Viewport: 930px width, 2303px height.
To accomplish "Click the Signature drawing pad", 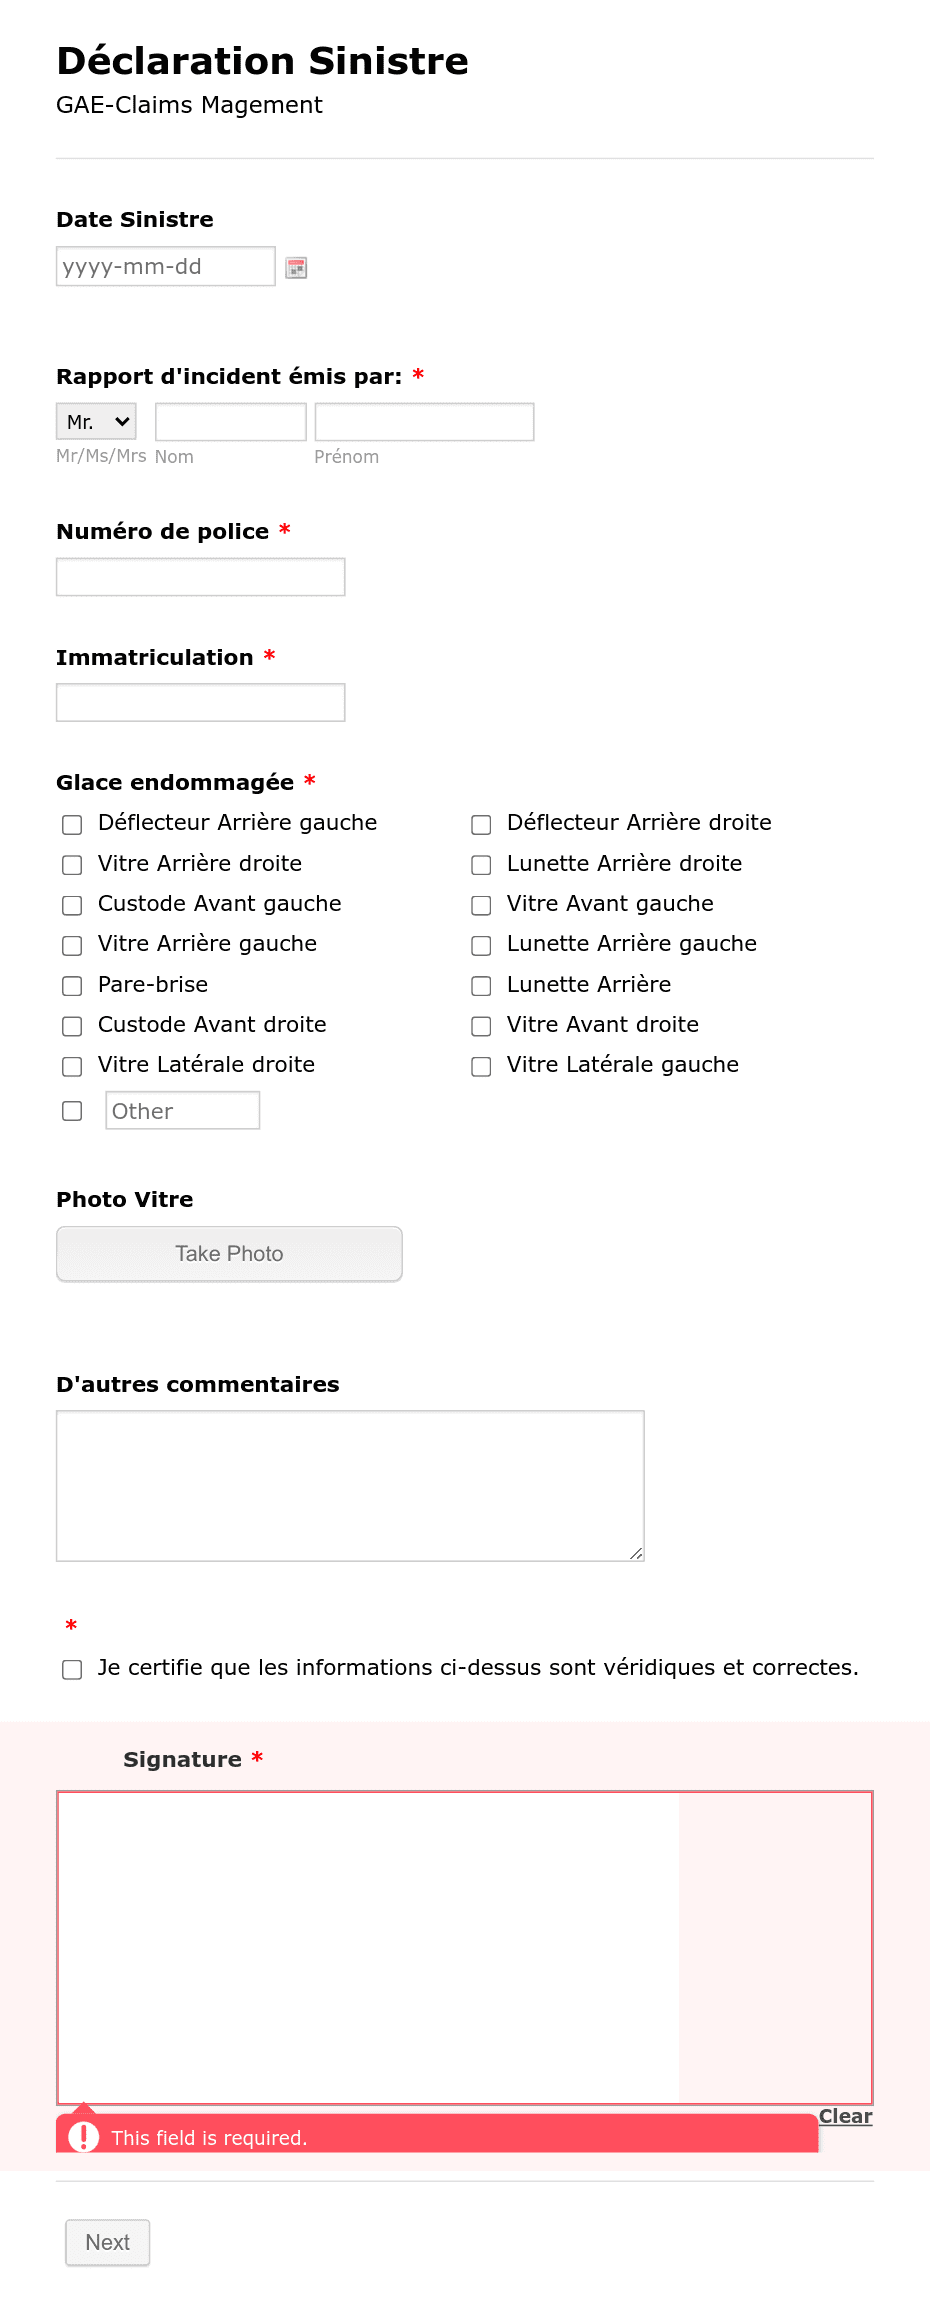I will (465, 1948).
